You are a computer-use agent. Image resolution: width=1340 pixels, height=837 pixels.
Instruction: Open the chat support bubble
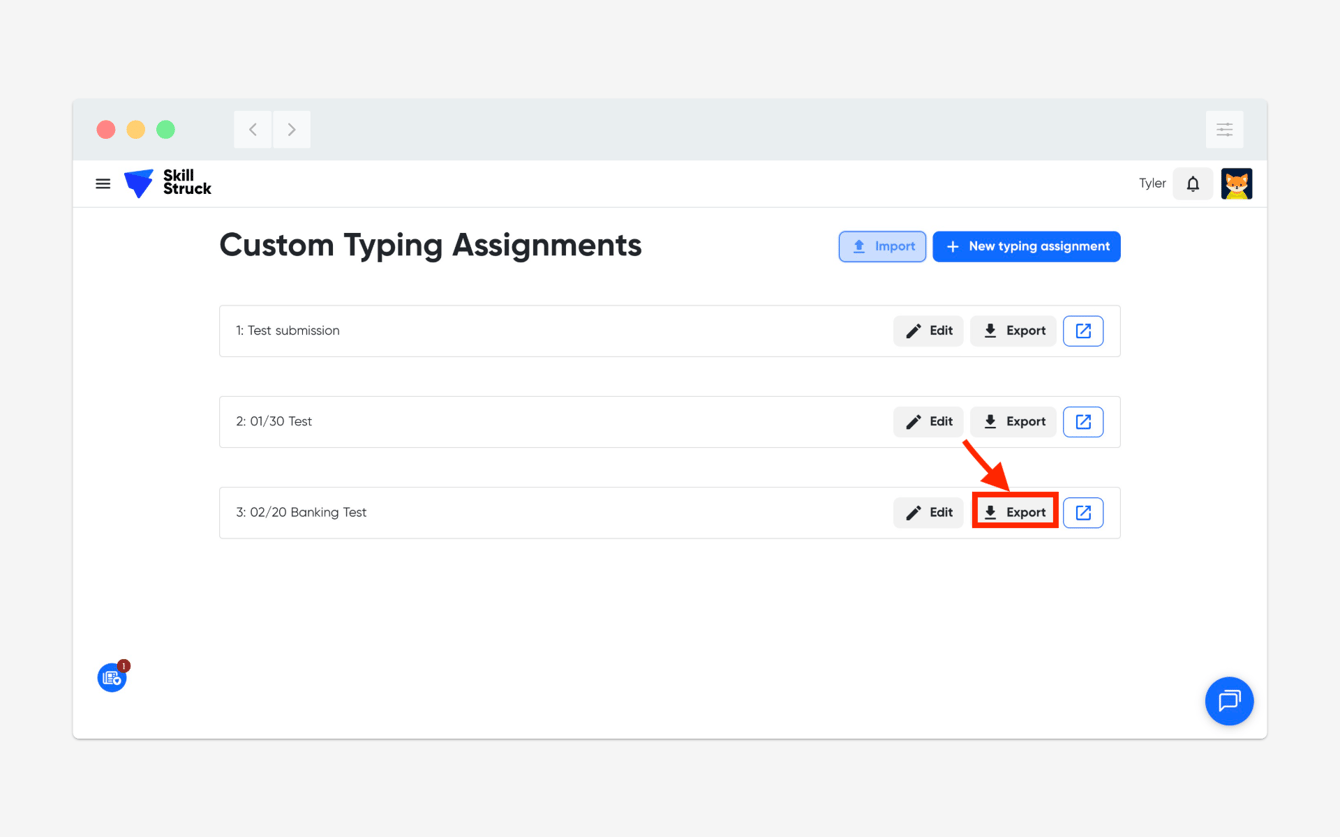point(1229,701)
